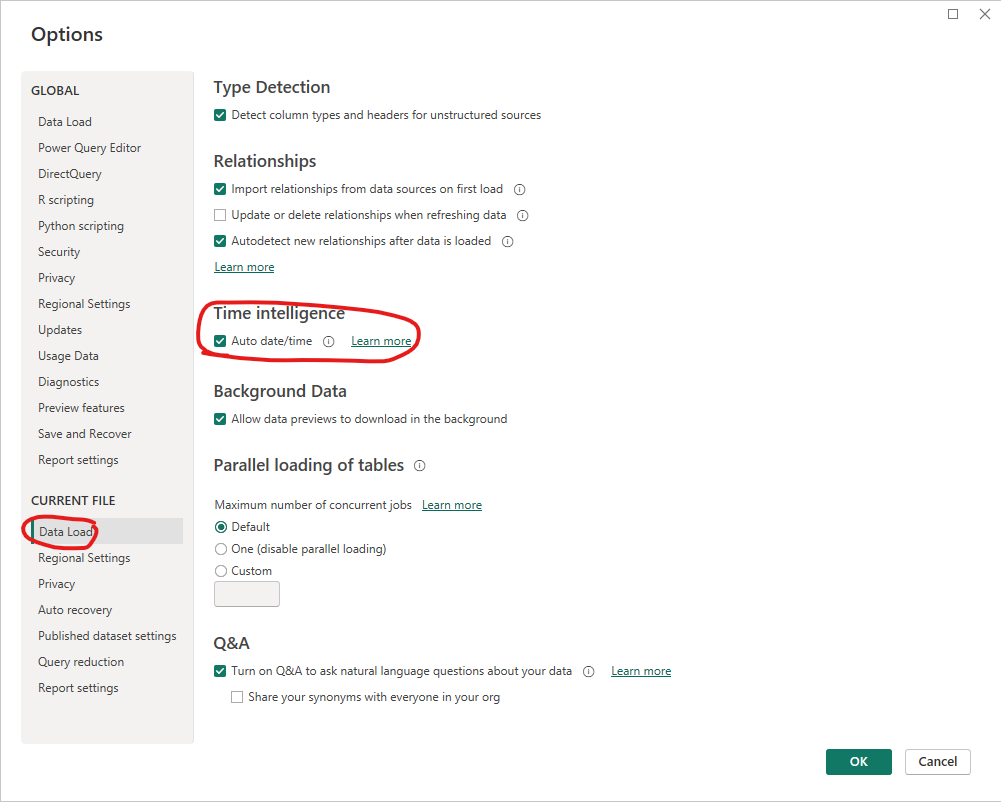The height and width of the screenshot is (802, 1001).
Task: Open Global Report settings
Action: [x=78, y=460]
